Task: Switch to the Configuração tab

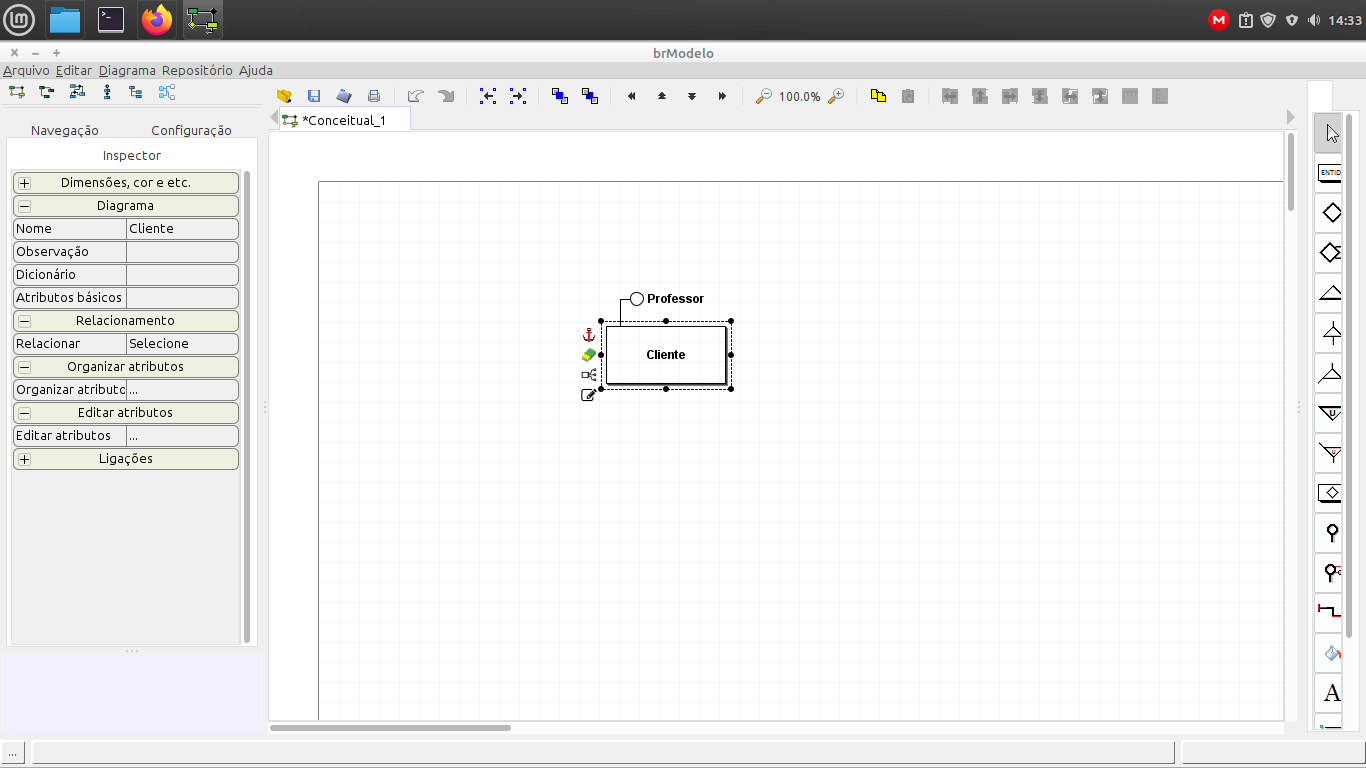Action: tap(191, 131)
